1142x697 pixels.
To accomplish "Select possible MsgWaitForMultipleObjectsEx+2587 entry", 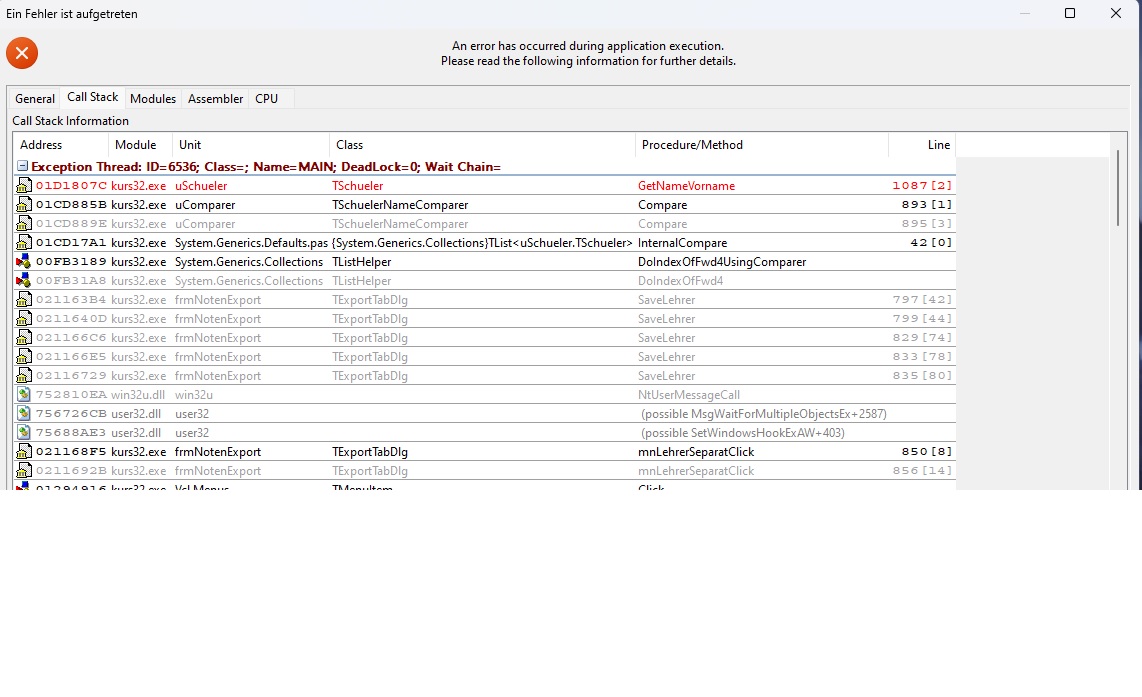I will pos(763,414).
